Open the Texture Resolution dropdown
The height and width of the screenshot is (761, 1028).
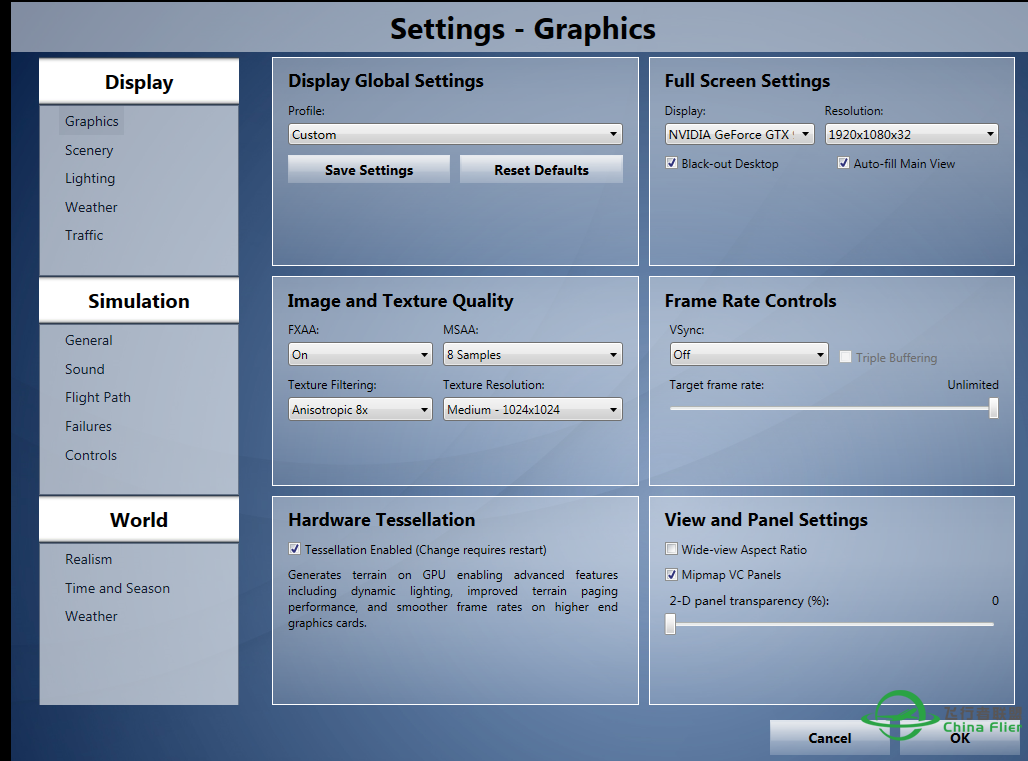[532, 409]
